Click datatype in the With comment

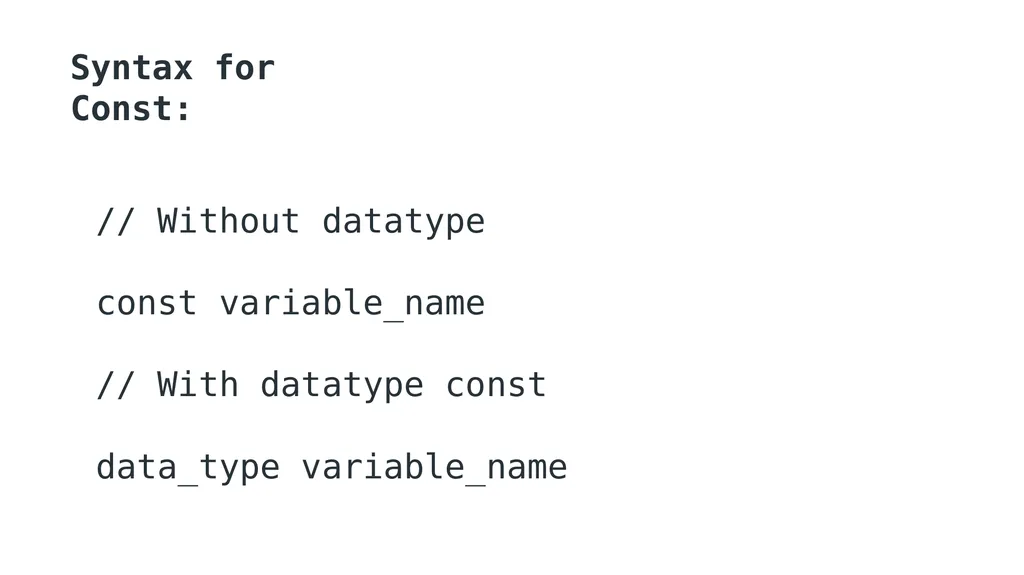point(342,386)
